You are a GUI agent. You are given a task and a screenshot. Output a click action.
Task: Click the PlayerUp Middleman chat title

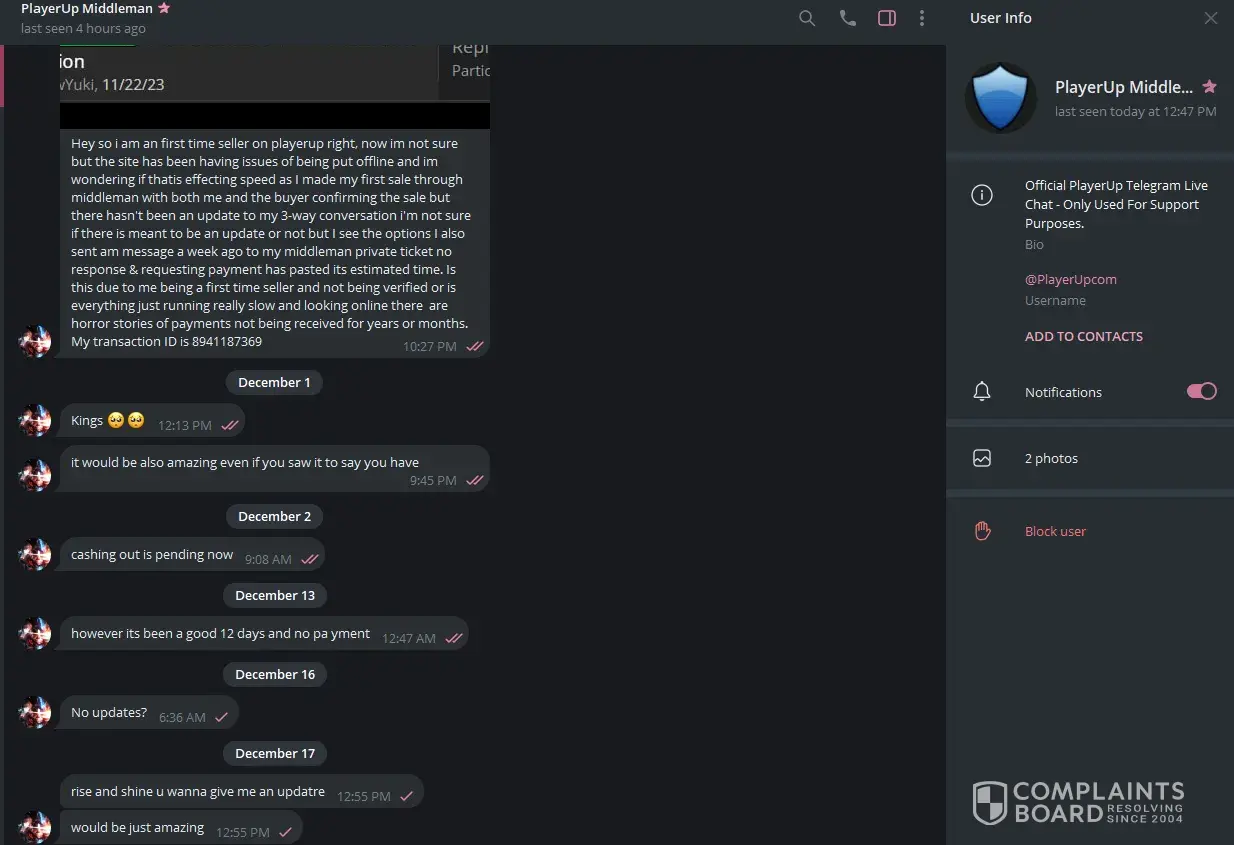87,8
